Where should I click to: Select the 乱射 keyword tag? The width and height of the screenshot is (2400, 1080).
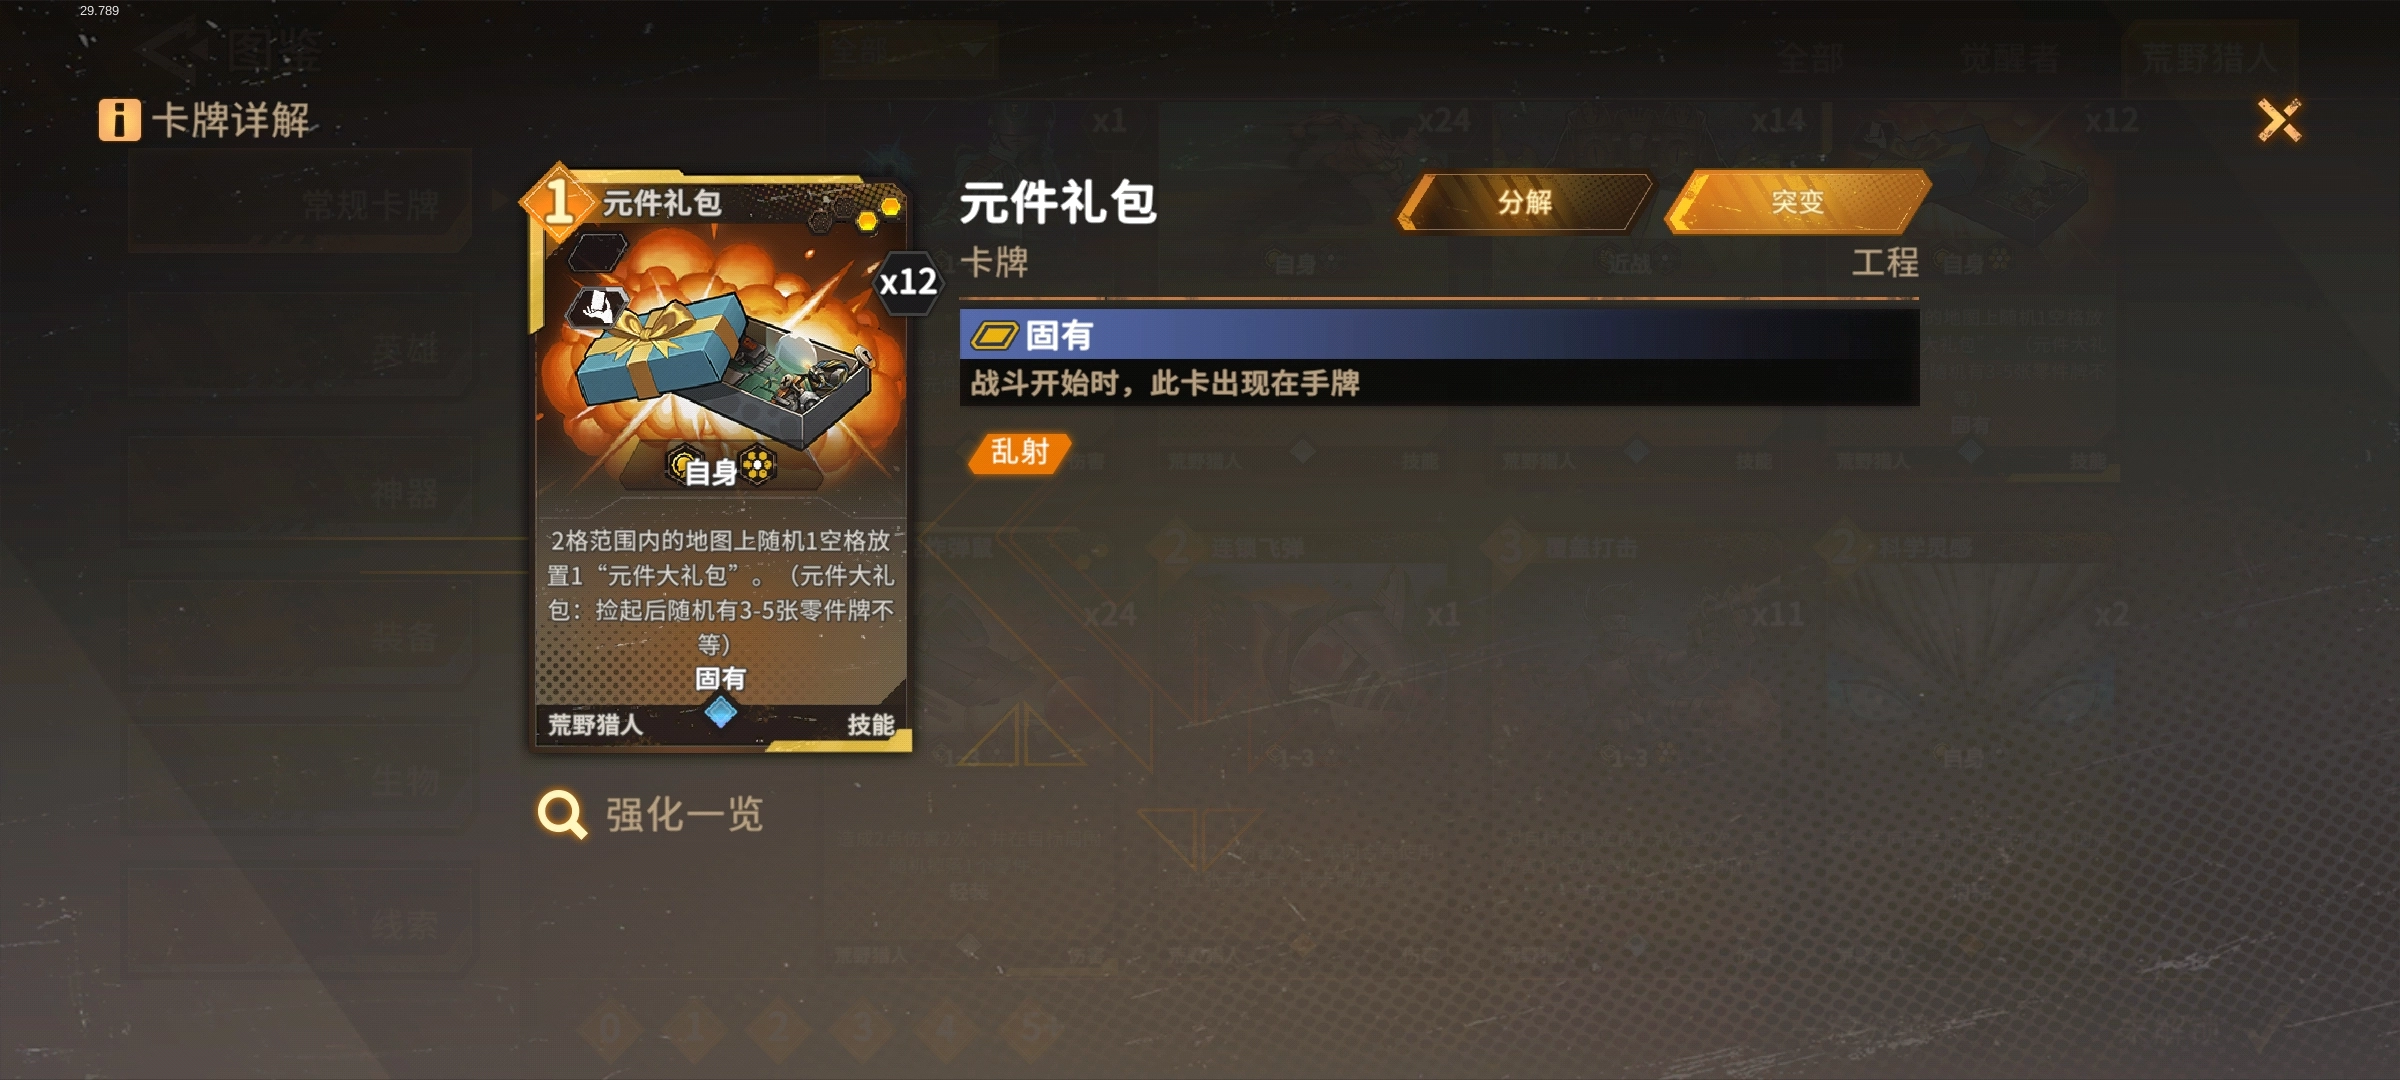pos(1019,453)
